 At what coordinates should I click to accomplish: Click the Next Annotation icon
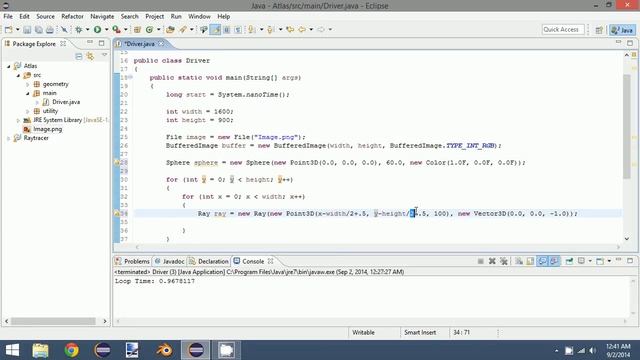(252, 29)
